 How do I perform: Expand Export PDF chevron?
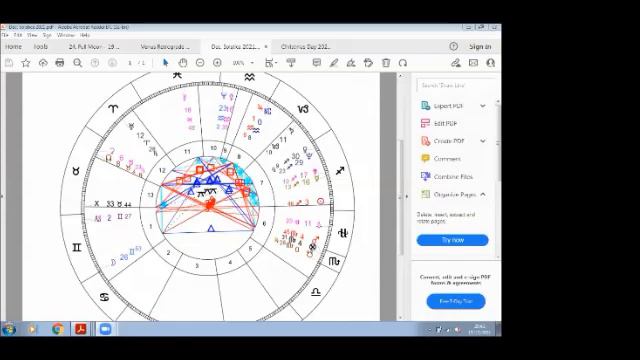coord(483,106)
